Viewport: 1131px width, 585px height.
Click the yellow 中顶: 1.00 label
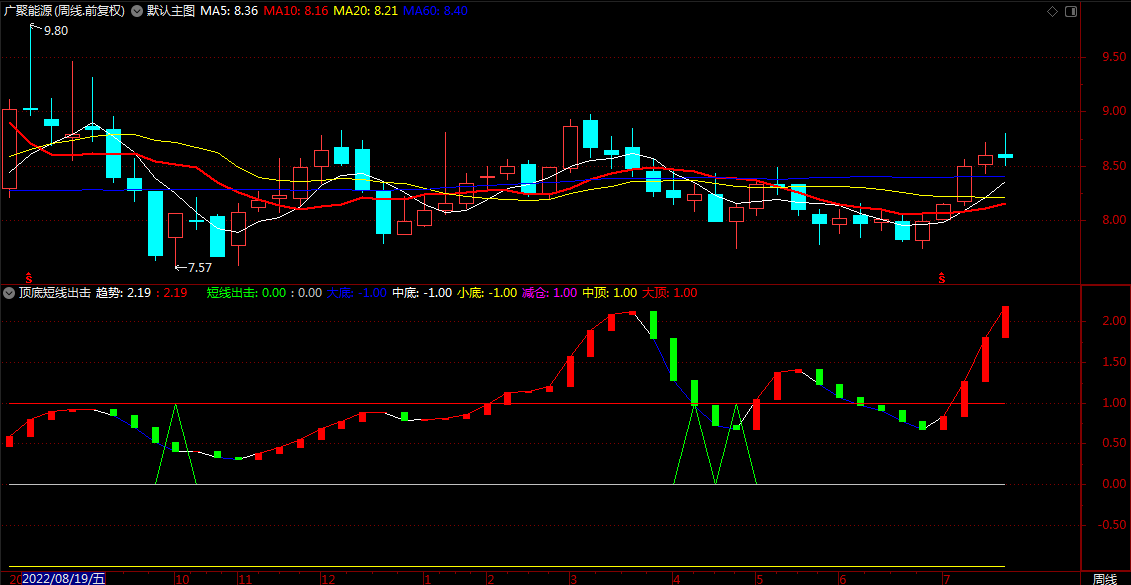click(x=609, y=293)
